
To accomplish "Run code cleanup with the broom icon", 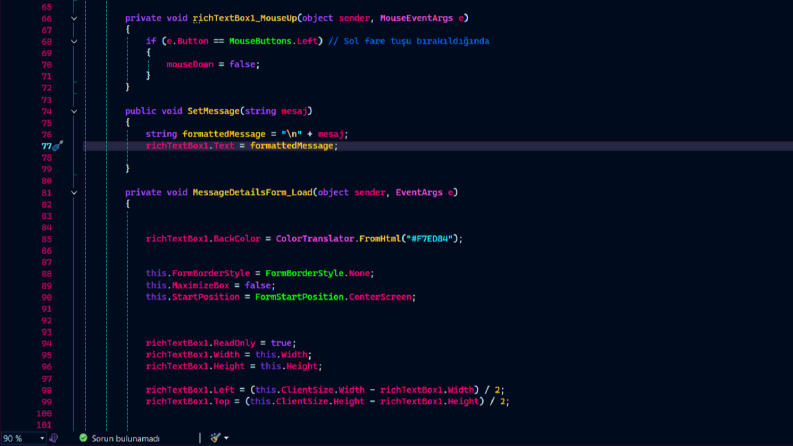I will point(215,438).
